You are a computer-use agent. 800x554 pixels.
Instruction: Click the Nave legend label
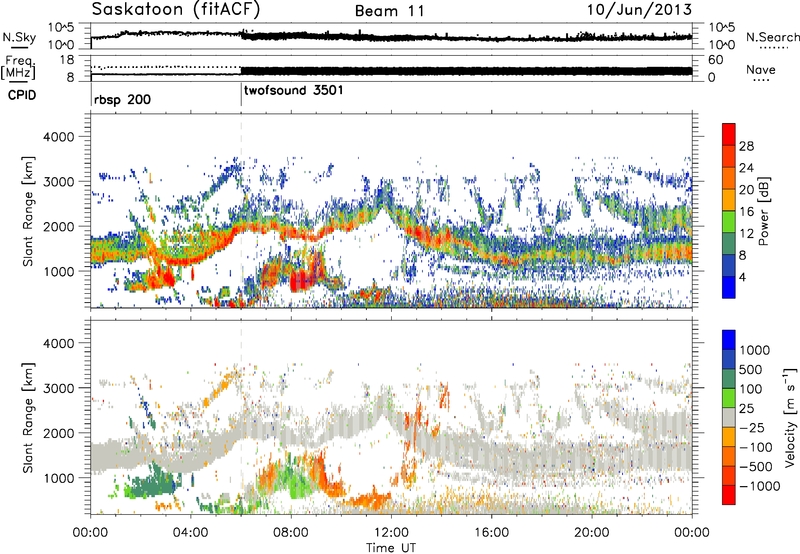pyautogui.click(x=761, y=70)
